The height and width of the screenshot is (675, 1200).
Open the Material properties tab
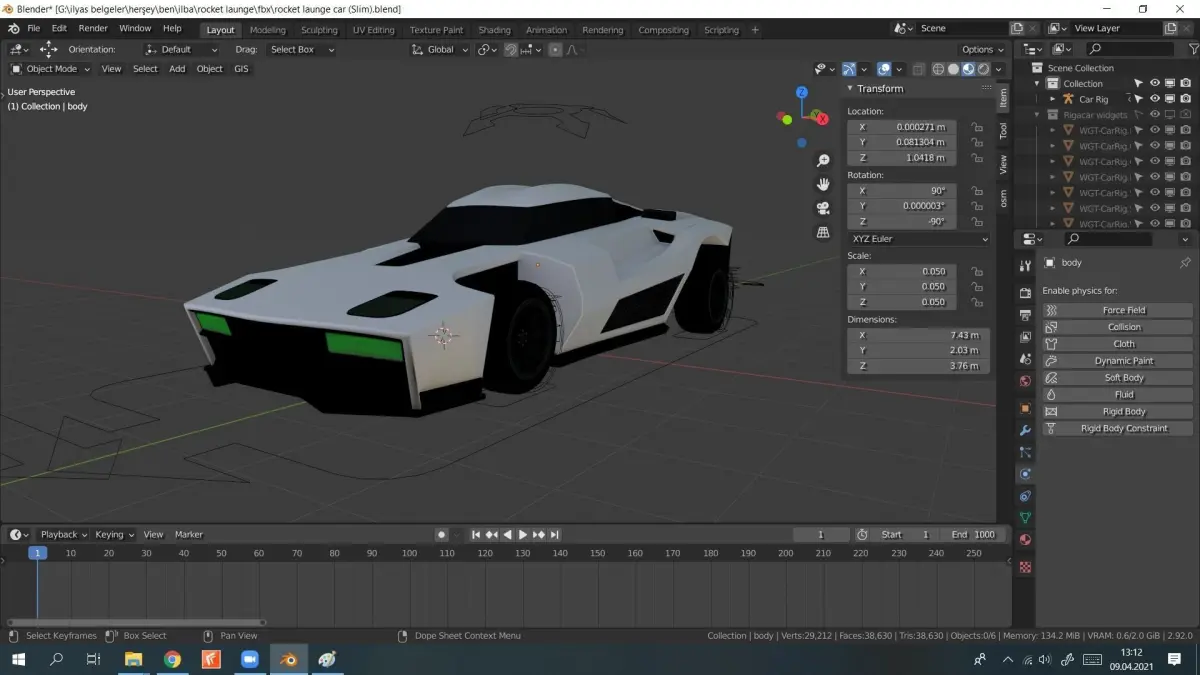[x=1025, y=540]
